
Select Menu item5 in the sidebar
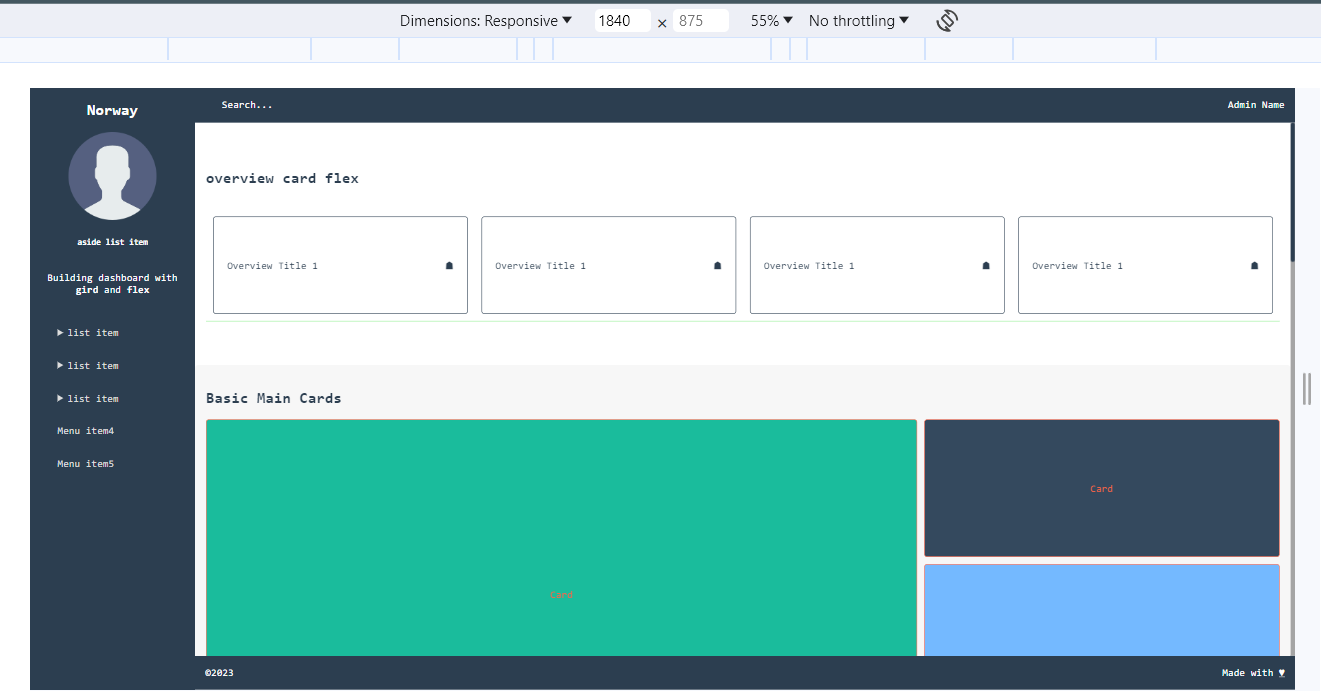click(85, 464)
